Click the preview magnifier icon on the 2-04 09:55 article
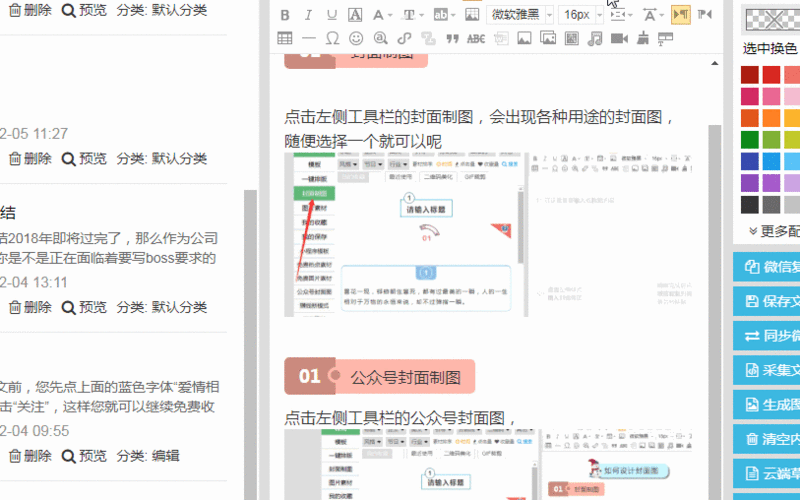 [68, 456]
